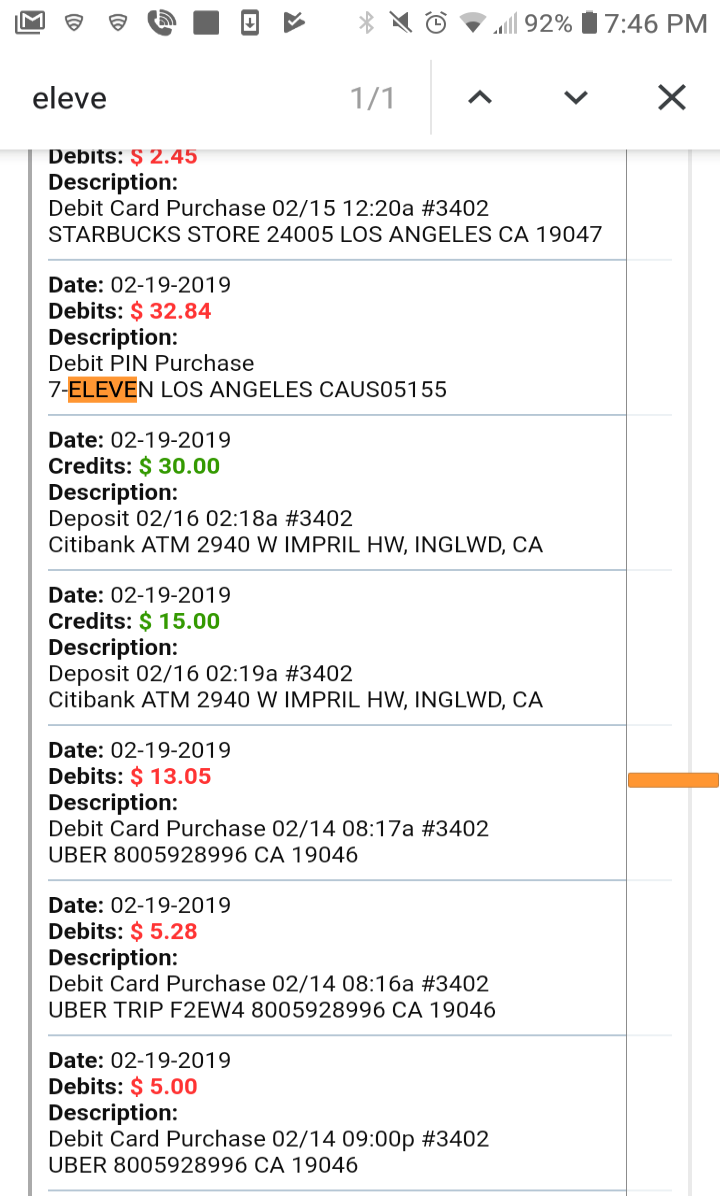Tap the alarm clock status icon
This screenshot has width=720, height=1196.
point(435,23)
